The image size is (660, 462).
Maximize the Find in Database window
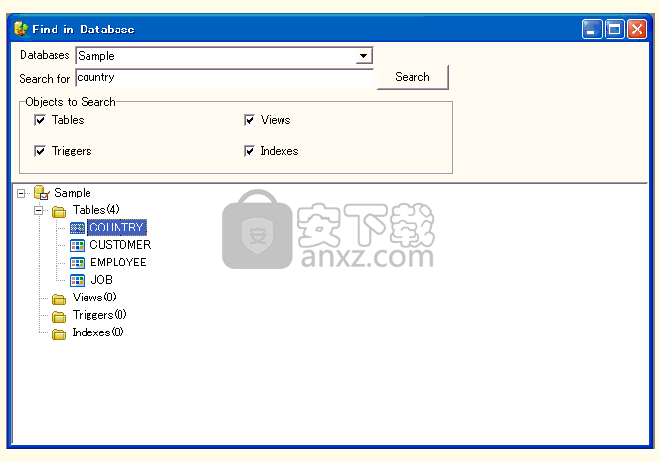tap(615, 29)
